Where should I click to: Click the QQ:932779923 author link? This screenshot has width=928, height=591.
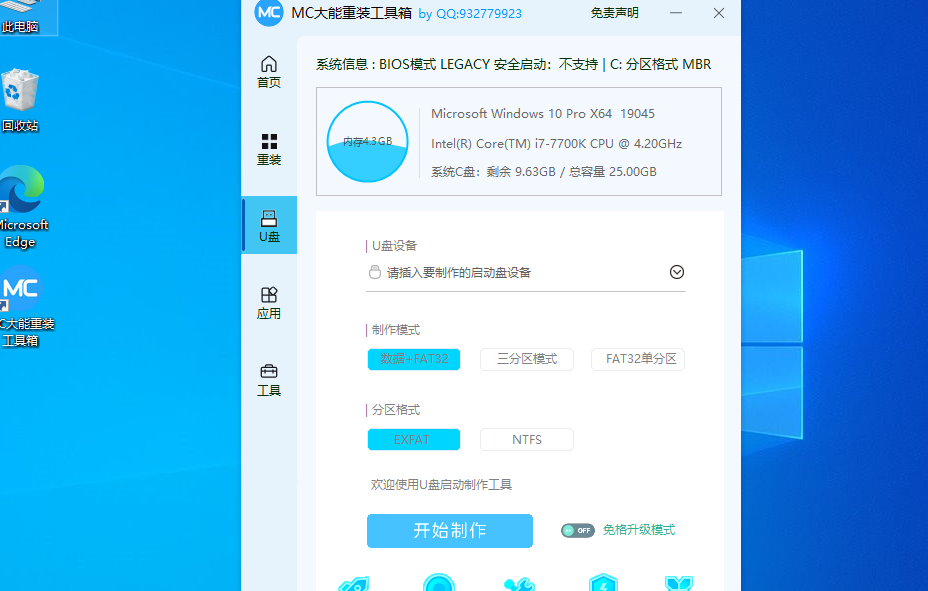[x=479, y=14]
